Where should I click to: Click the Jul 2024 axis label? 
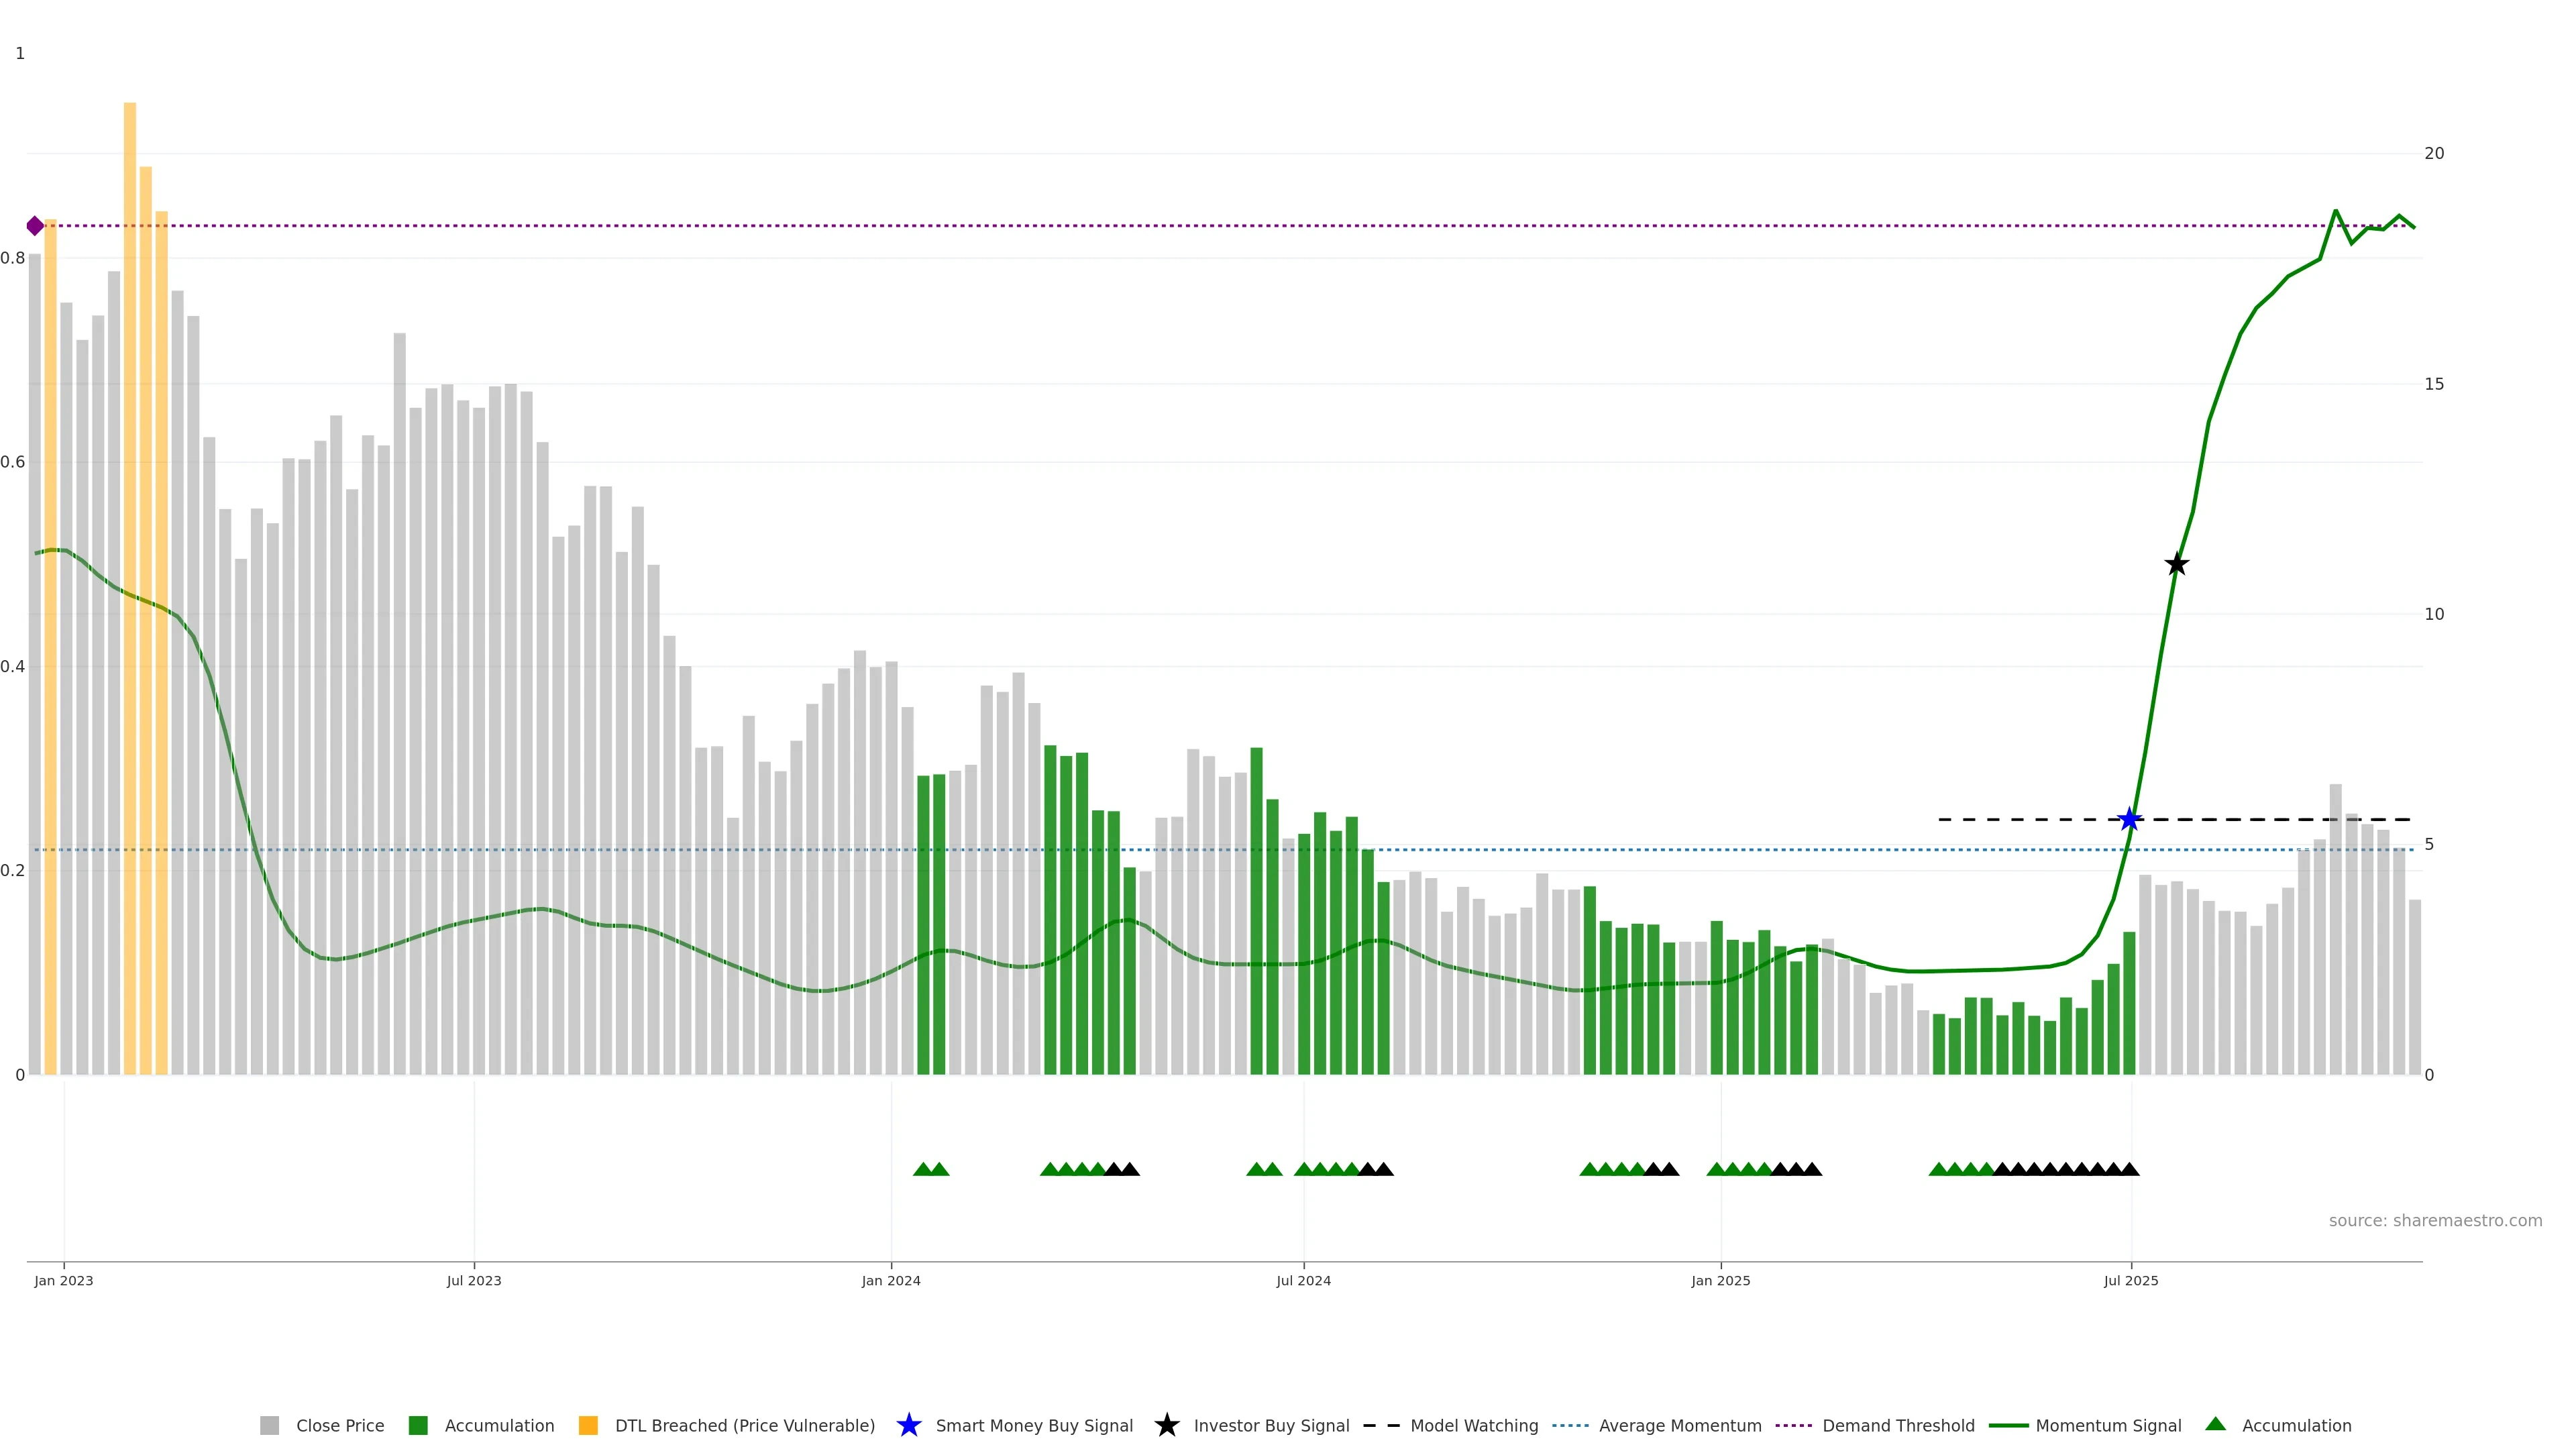pyautogui.click(x=1303, y=1280)
